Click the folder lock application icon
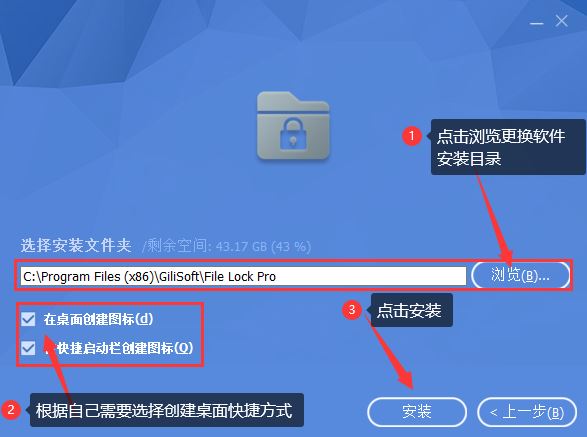 click(293, 125)
